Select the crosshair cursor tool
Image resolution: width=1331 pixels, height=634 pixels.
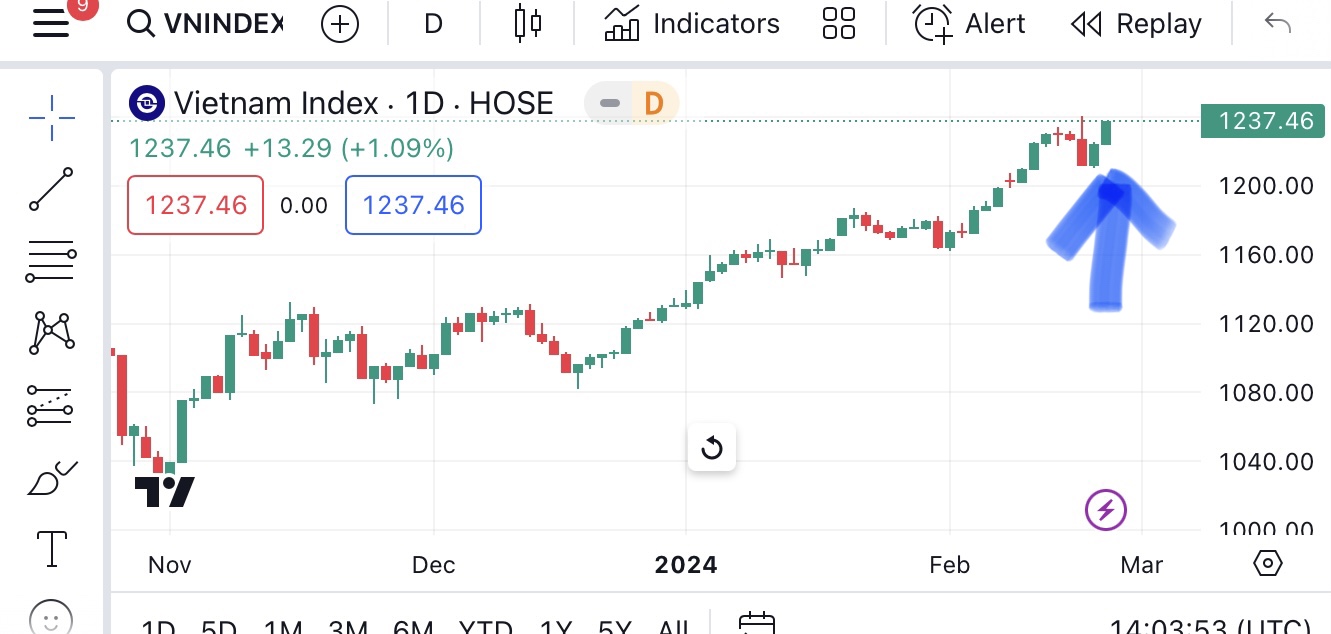(x=51, y=119)
